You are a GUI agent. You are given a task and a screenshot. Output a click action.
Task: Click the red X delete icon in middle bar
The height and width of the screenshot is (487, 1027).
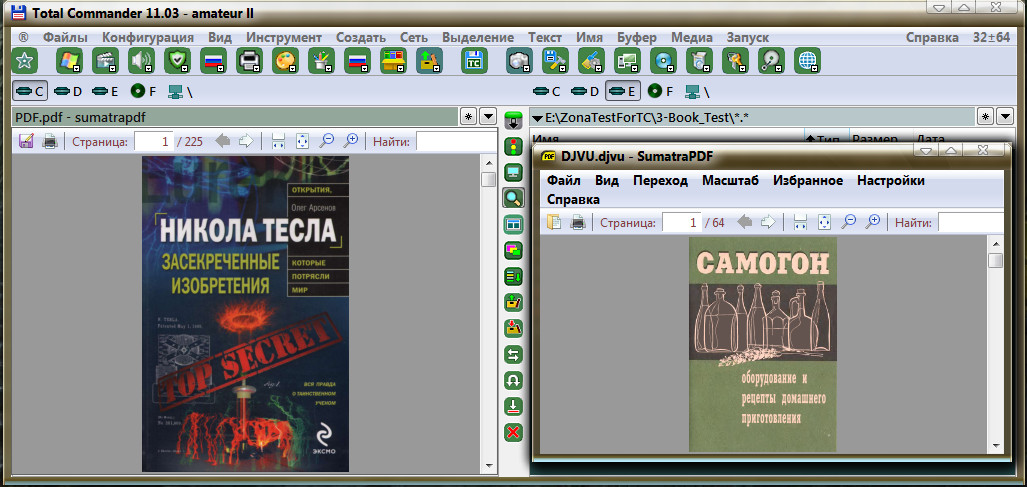pyautogui.click(x=514, y=432)
